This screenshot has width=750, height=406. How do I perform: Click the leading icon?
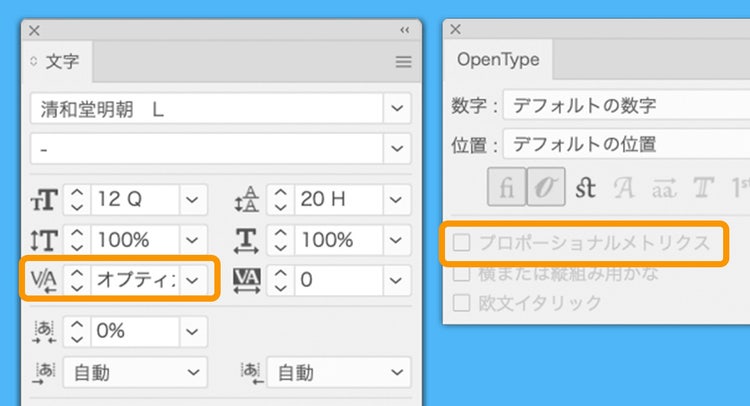[x=247, y=199]
